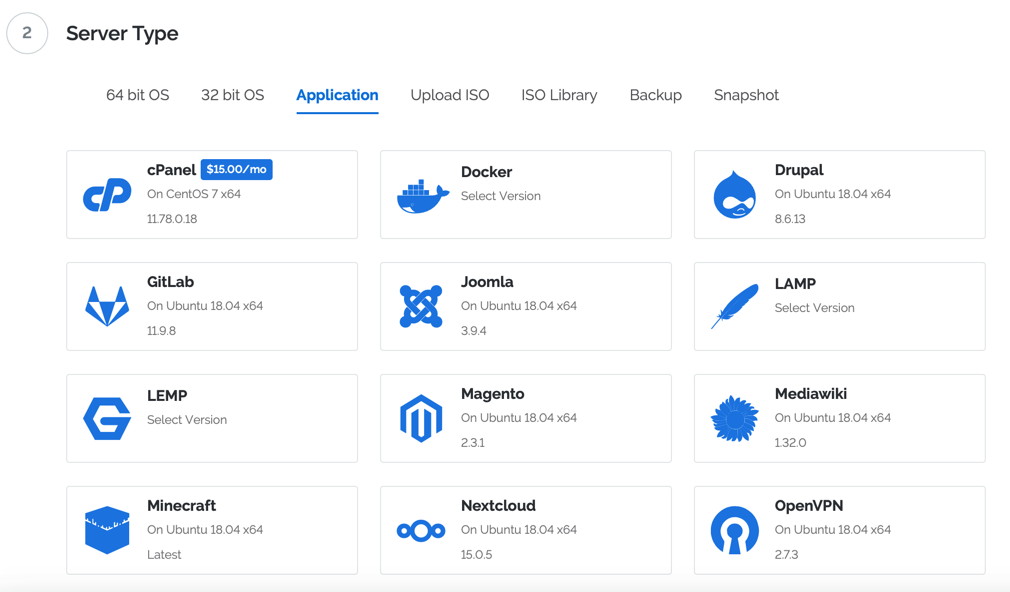The width and height of the screenshot is (1010, 592).
Task: Click the Drupal drop icon
Action: coord(735,195)
